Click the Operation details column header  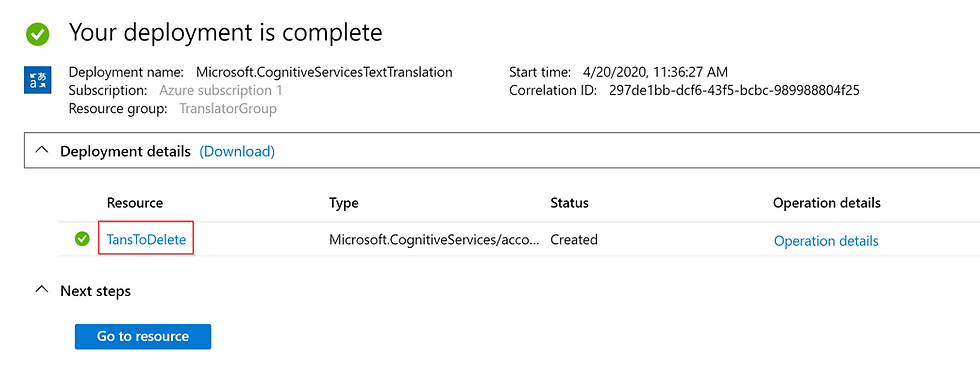[827, 203]
